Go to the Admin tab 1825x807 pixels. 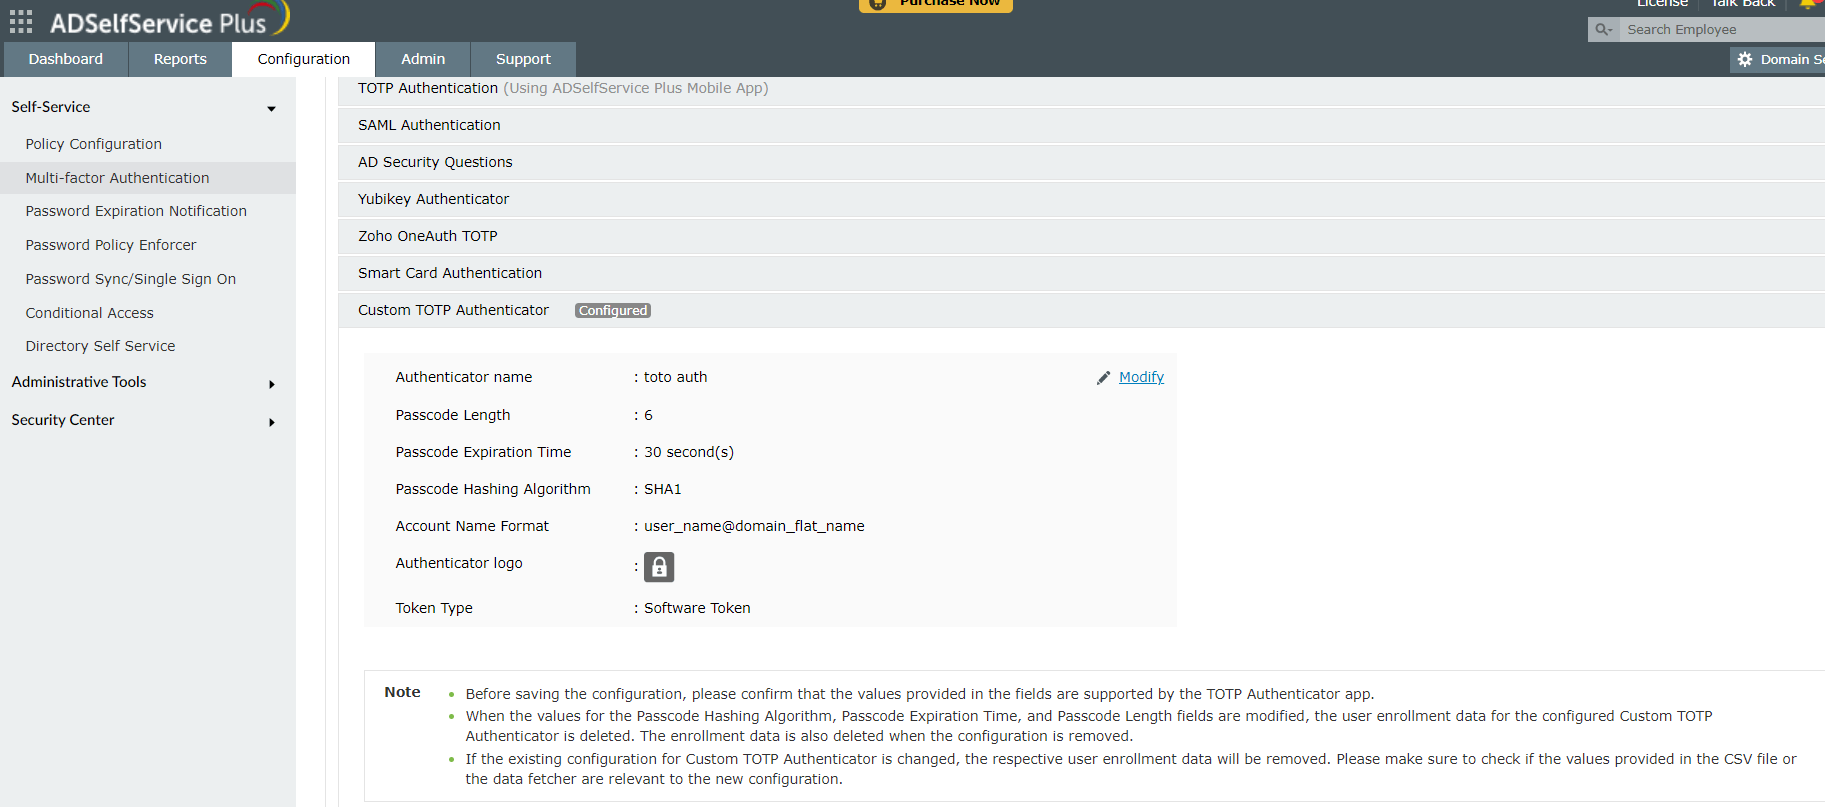tap(423, 59)
